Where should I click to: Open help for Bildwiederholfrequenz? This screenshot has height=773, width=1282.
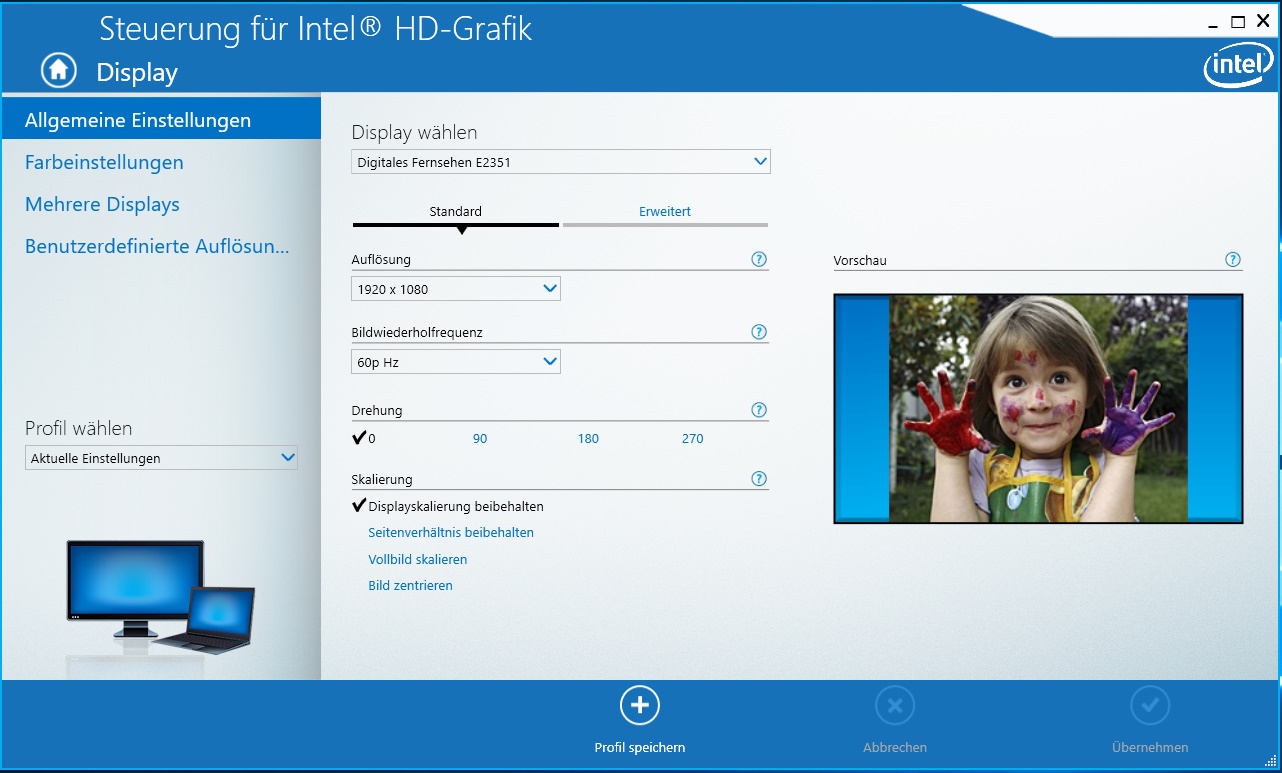coord(759,332)
